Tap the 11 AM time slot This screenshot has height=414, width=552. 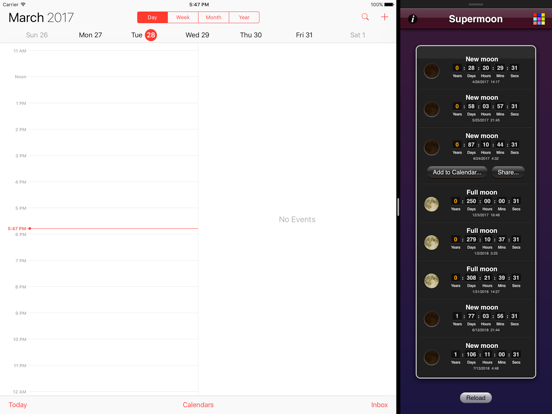(x=113, y=64)
